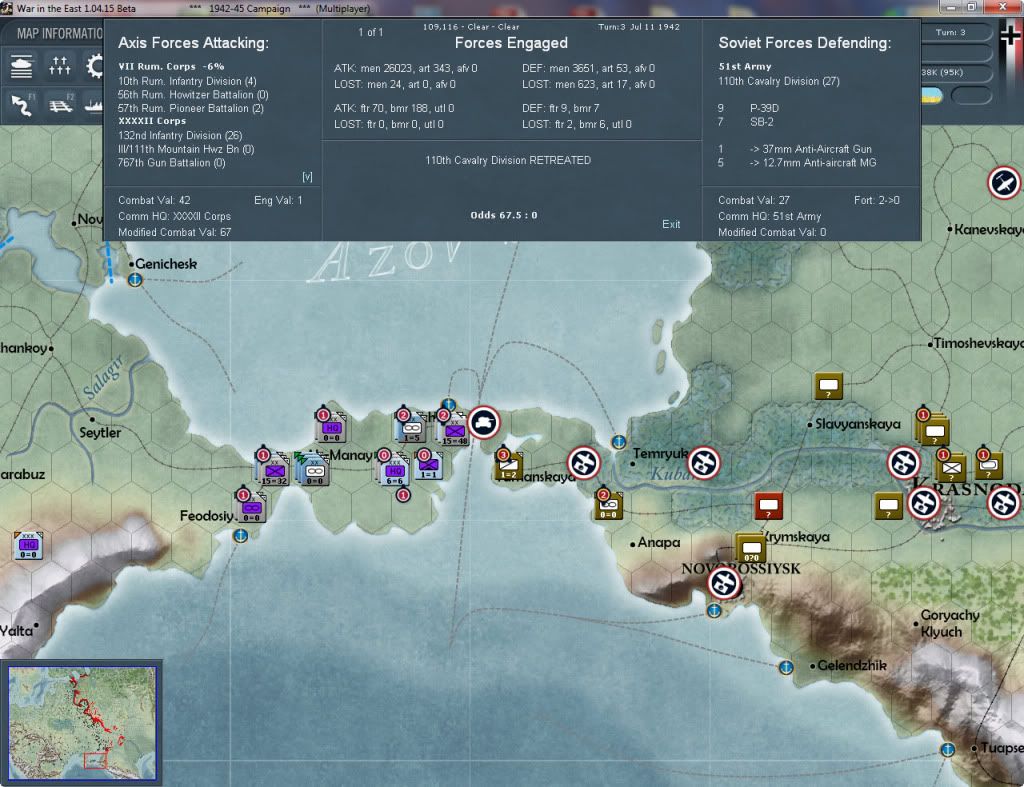Click the 'Odds 67.5 : 0' text
Screen dimensions: 1024x787
click(504, 215)
